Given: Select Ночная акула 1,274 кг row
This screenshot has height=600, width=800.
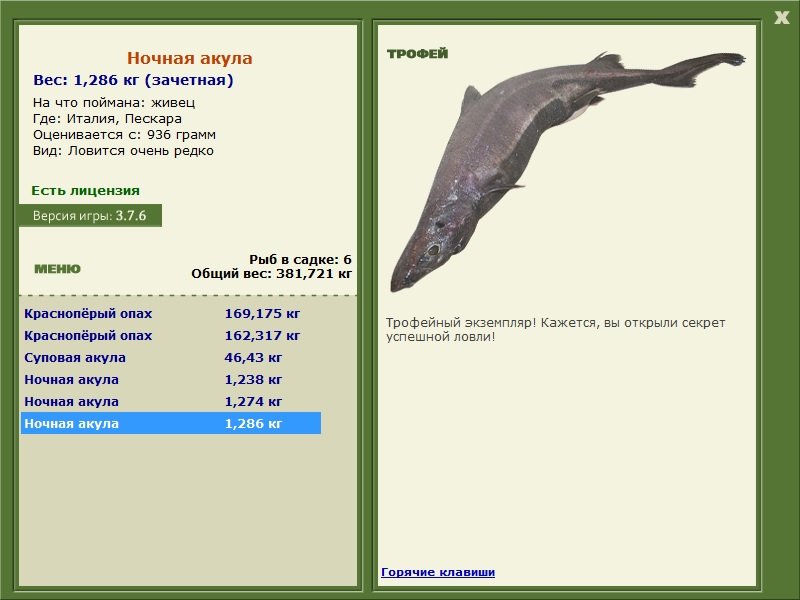Looking at the screenshot, I should (x=171, y=401).
